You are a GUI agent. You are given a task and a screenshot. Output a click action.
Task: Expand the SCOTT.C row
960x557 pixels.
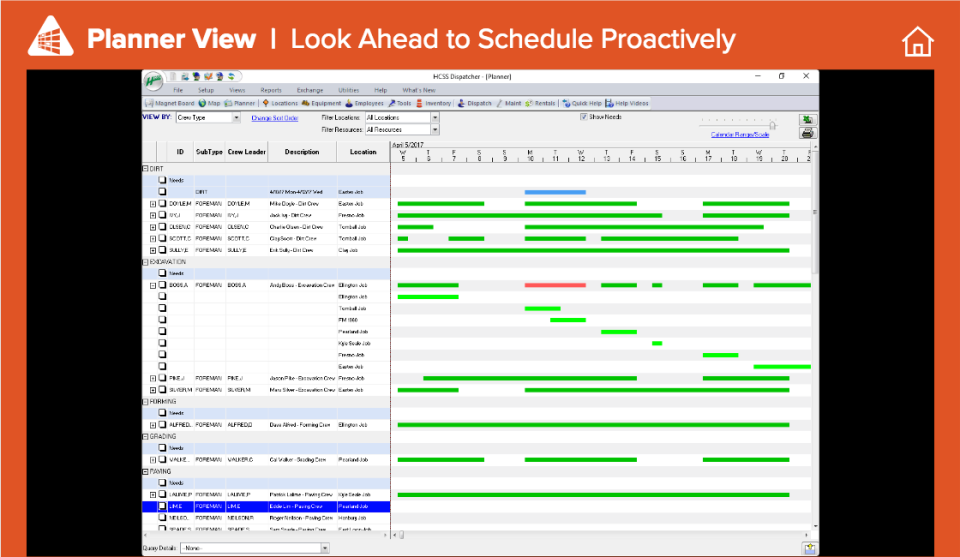pos(153,239)
